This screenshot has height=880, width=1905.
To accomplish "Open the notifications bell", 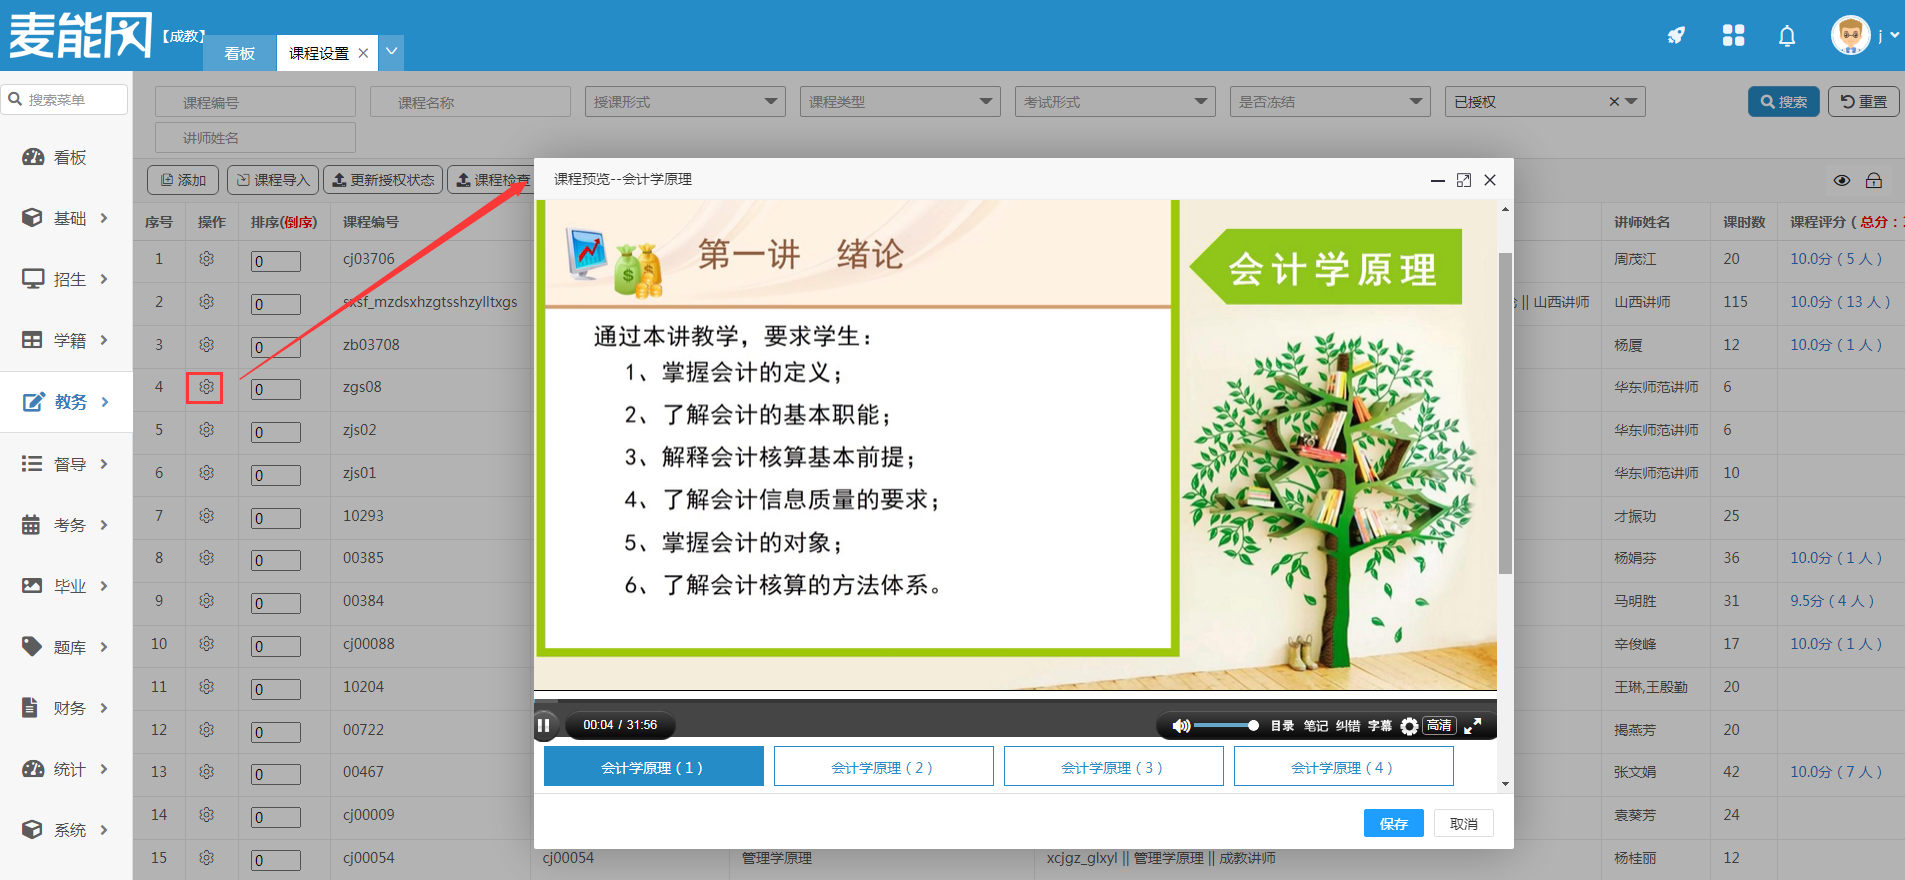I will [x=1786, y=37].
